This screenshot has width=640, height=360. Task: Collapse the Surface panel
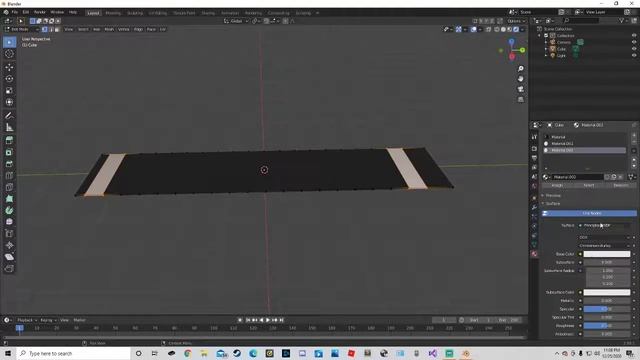click(x=552, y=203)
